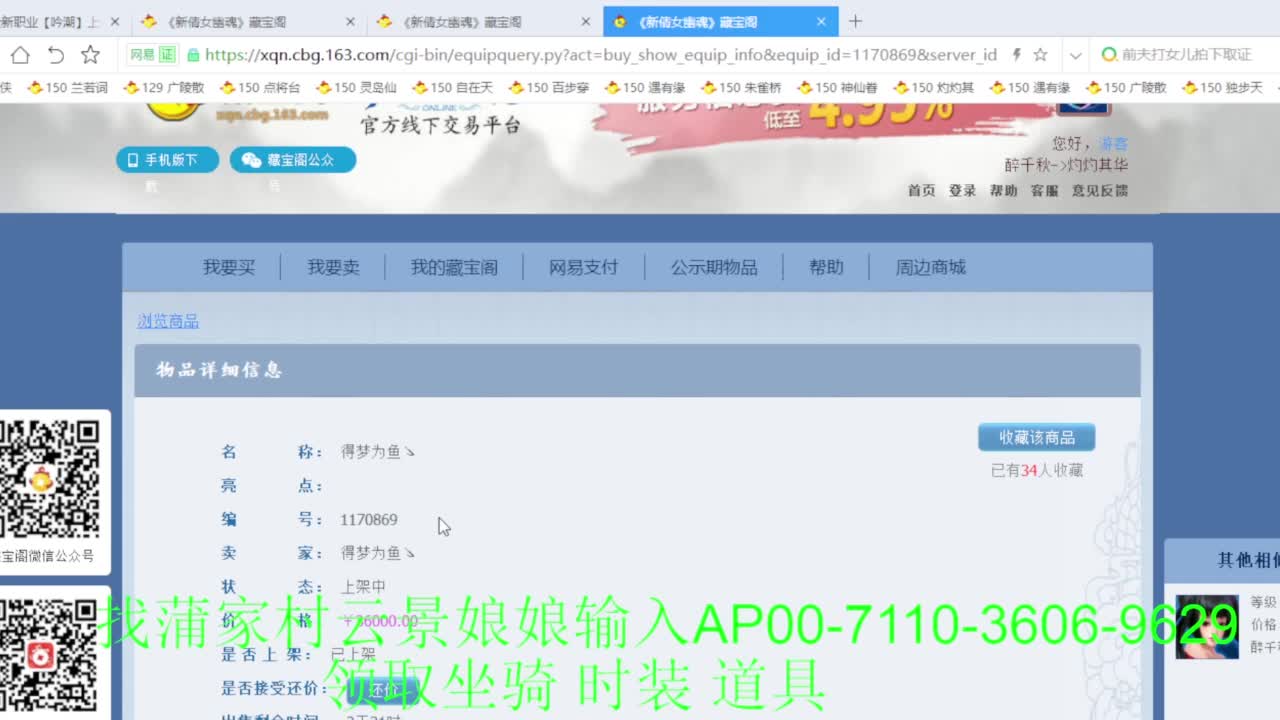
Task: Open the 我要卖 menu
Action: (333, 267)
